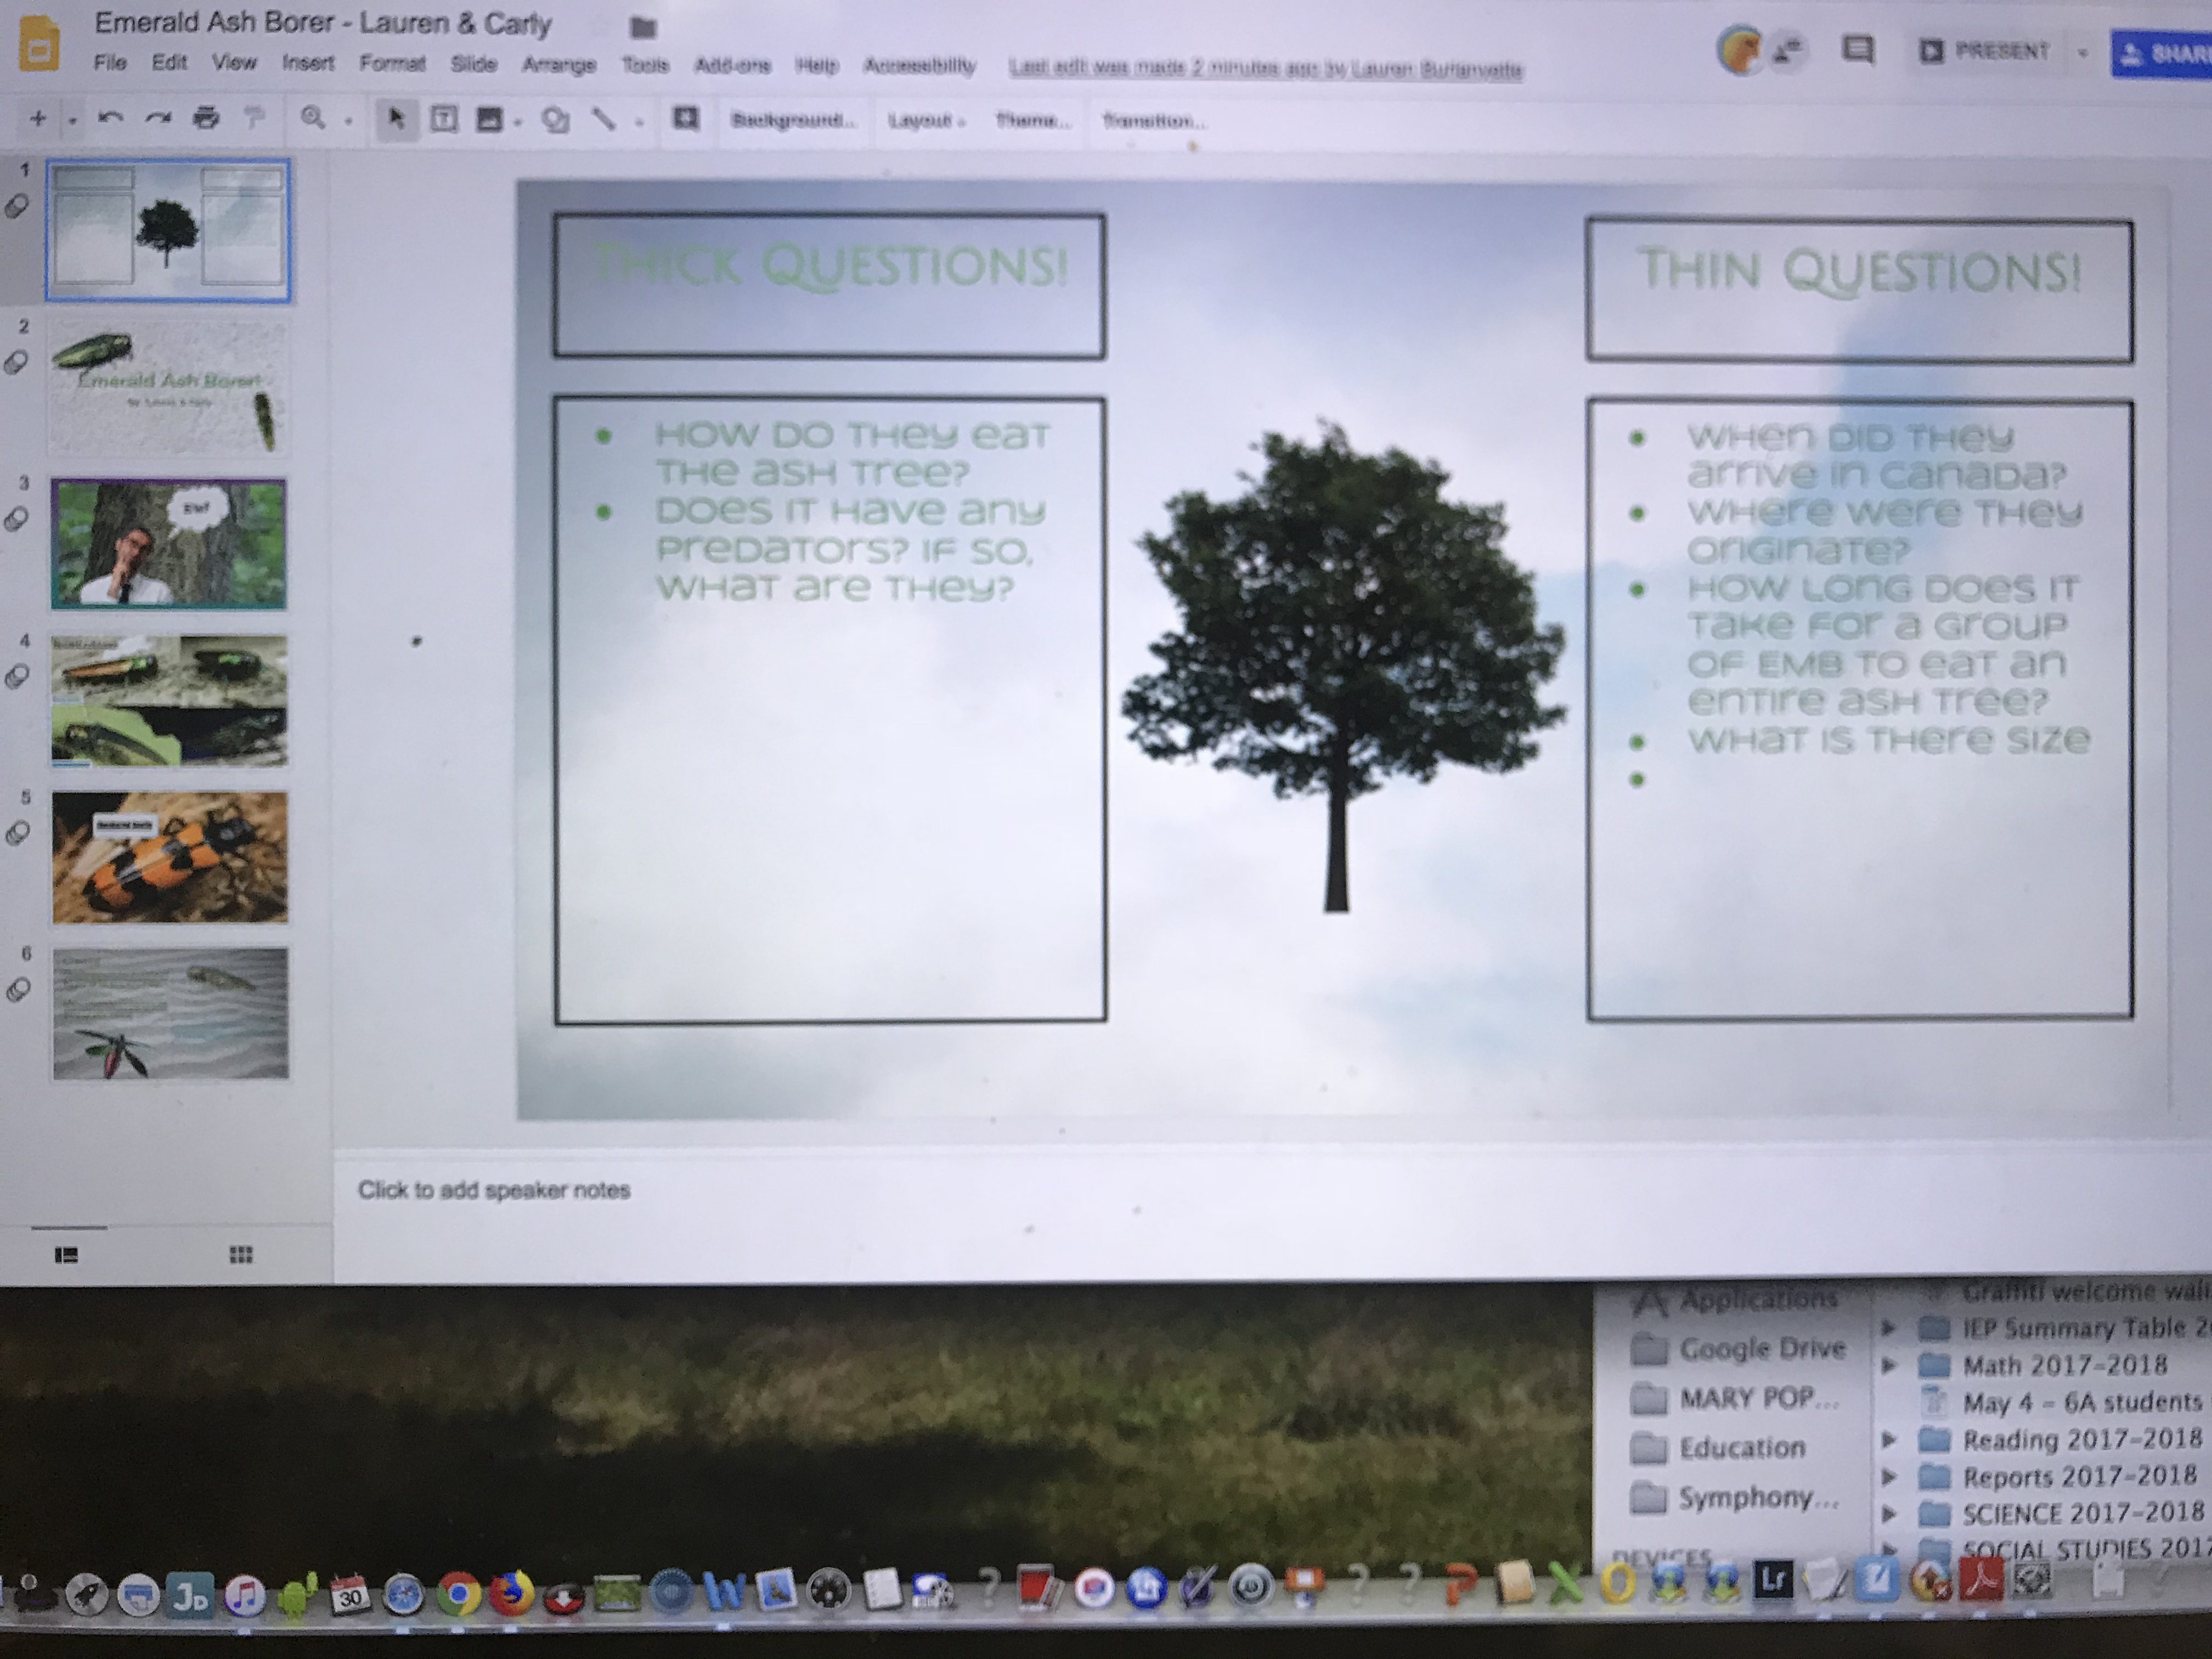The height and width of the screenshot is (1659, 2212).
Task: Switch to grid view
Action: click(x=241, y=1255)
